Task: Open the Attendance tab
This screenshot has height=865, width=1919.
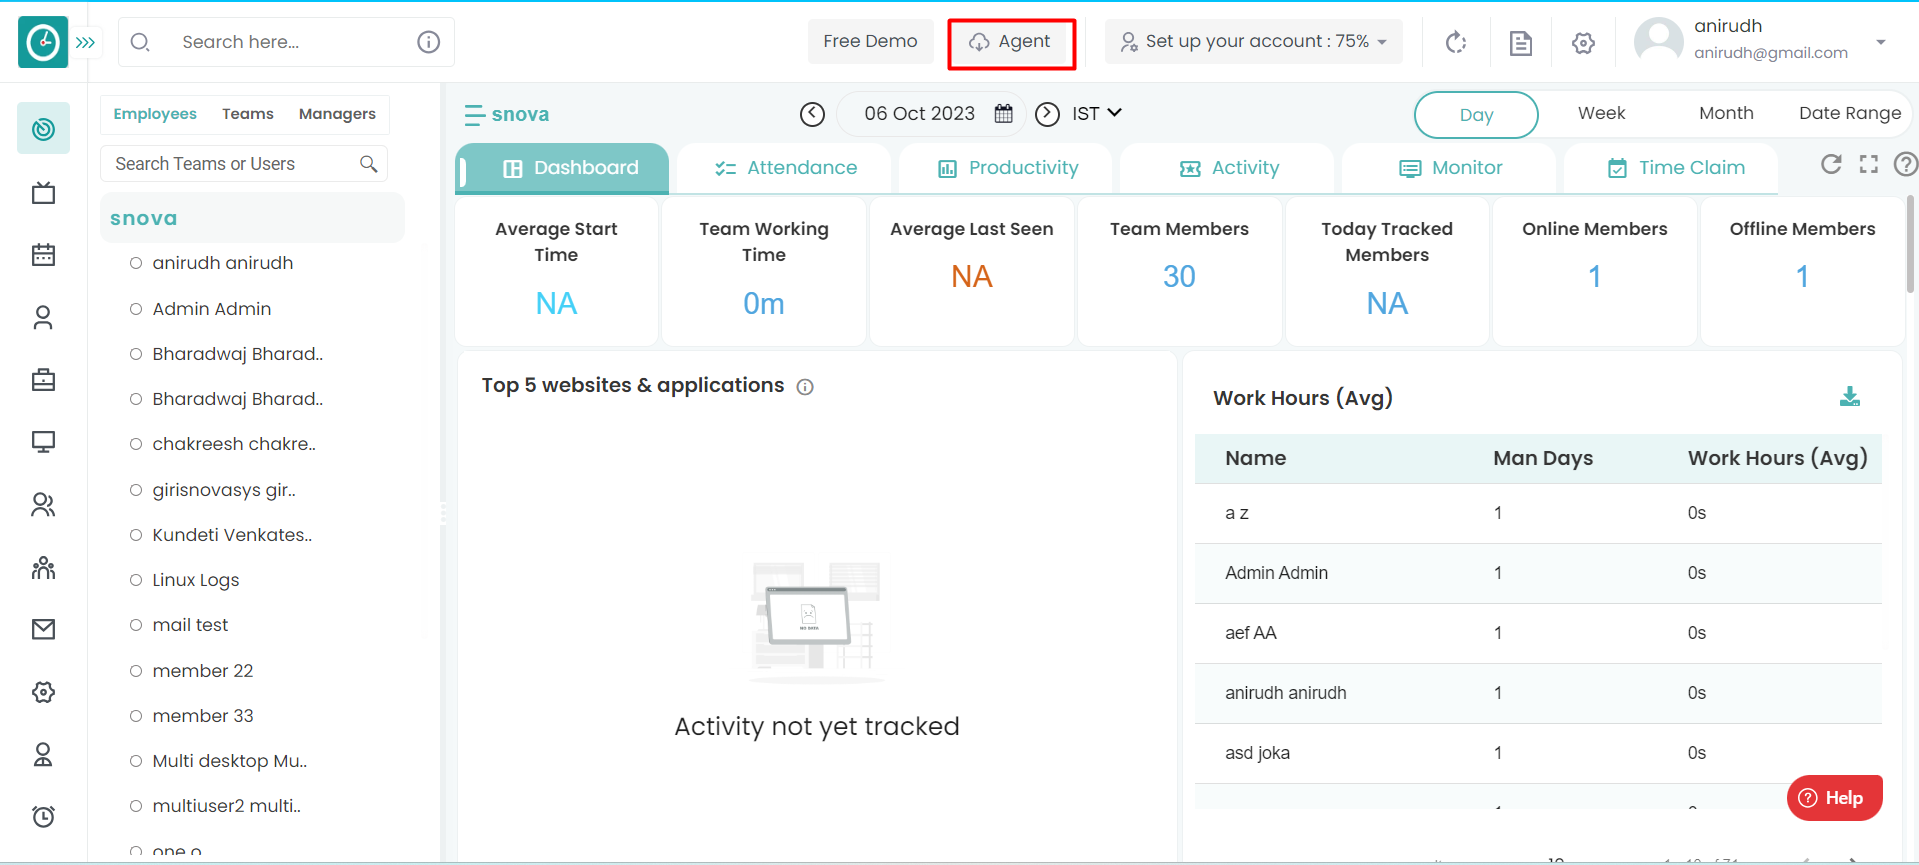Action: tap(785, 168)
